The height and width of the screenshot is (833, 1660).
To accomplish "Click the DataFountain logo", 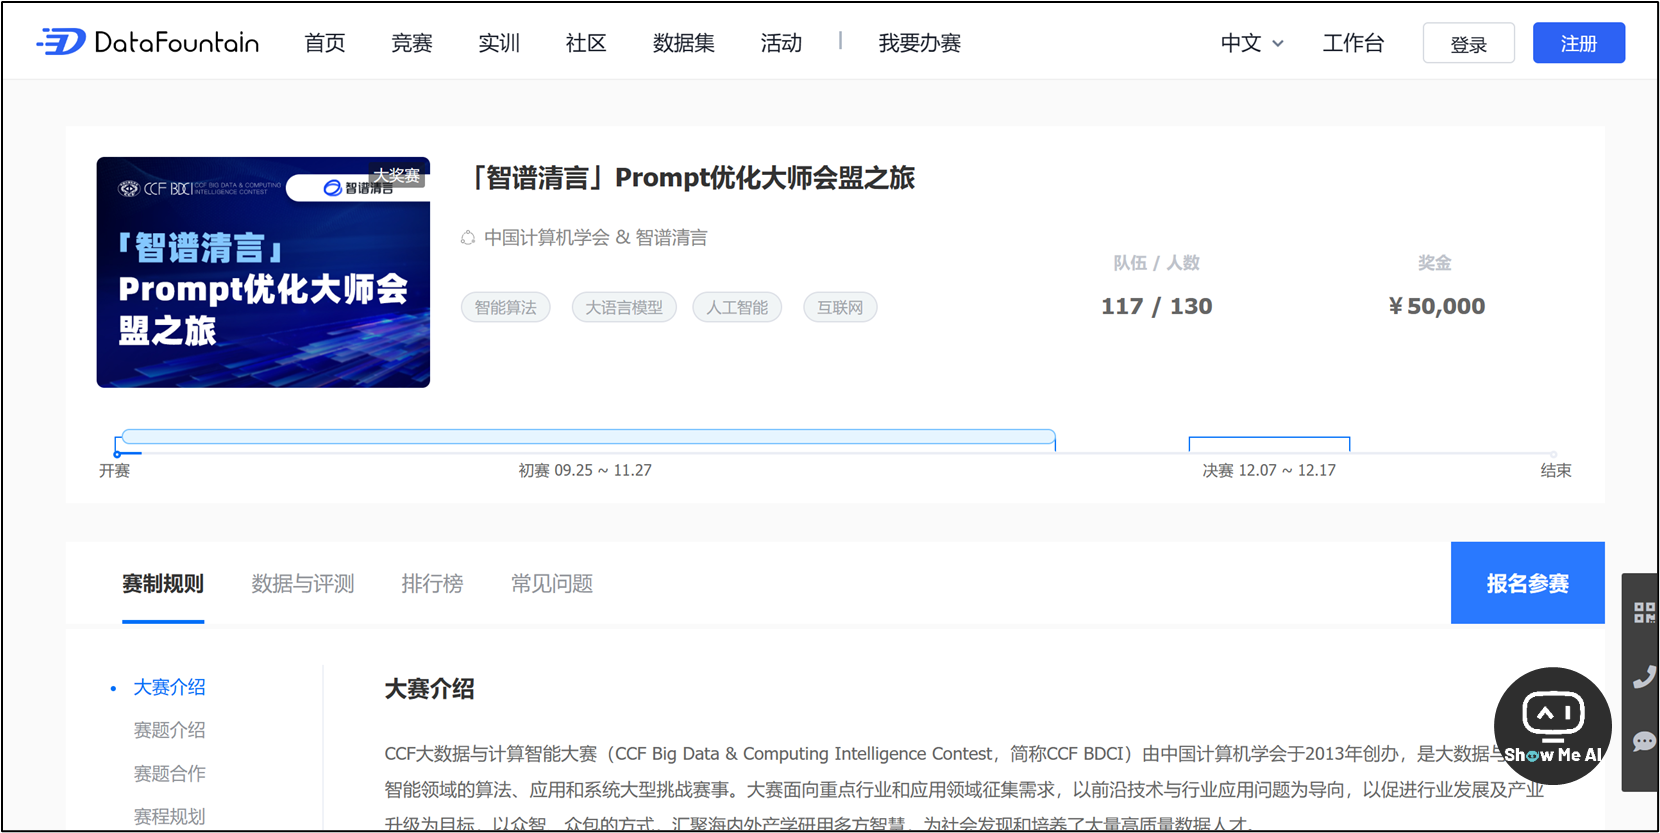I will point(148,42).
